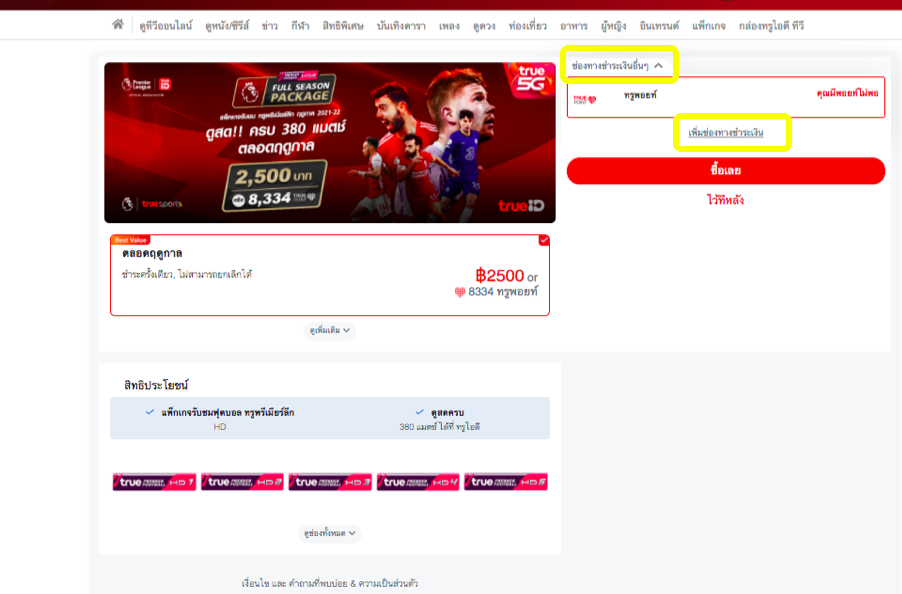
Task: Open the ความเป็นส่วนตัว privacy link
Action: 388,584
